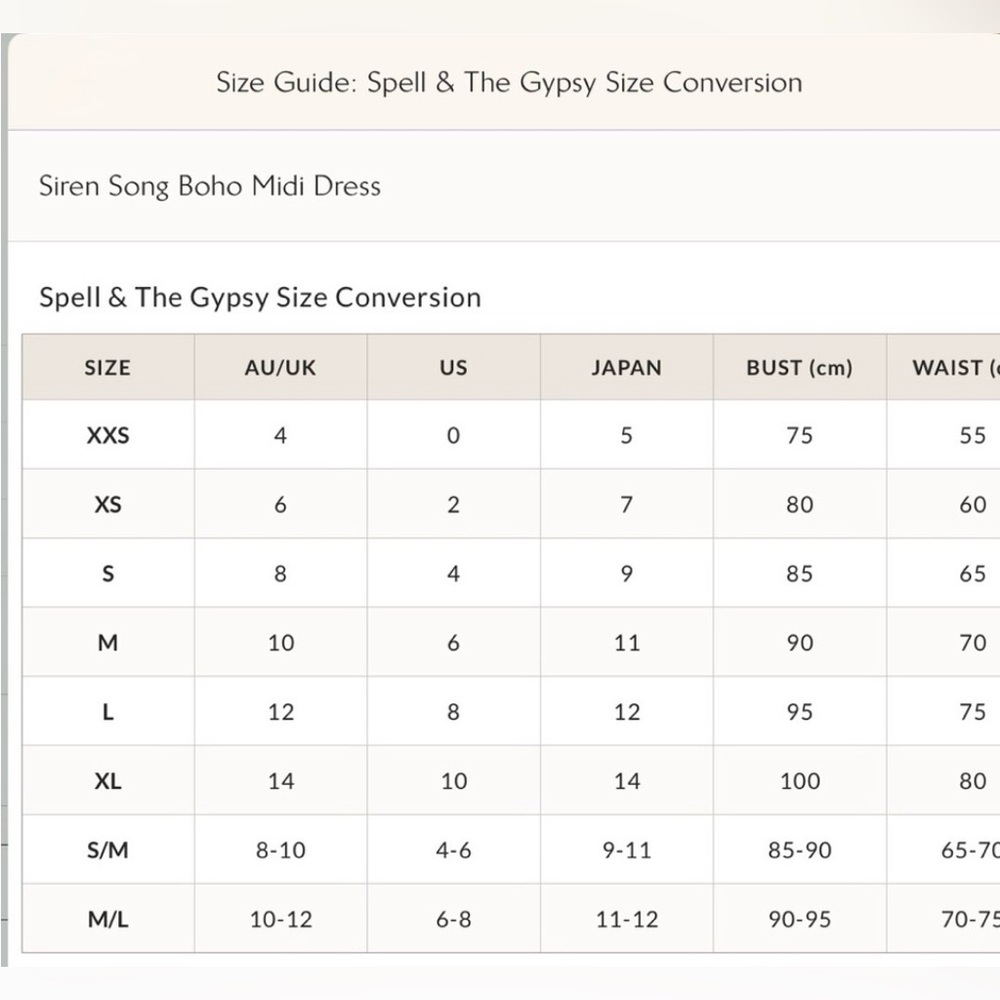Click Japan value 5 in XXS row
This screenshot has height=1000, width=1000.
[x=626, y=436]
